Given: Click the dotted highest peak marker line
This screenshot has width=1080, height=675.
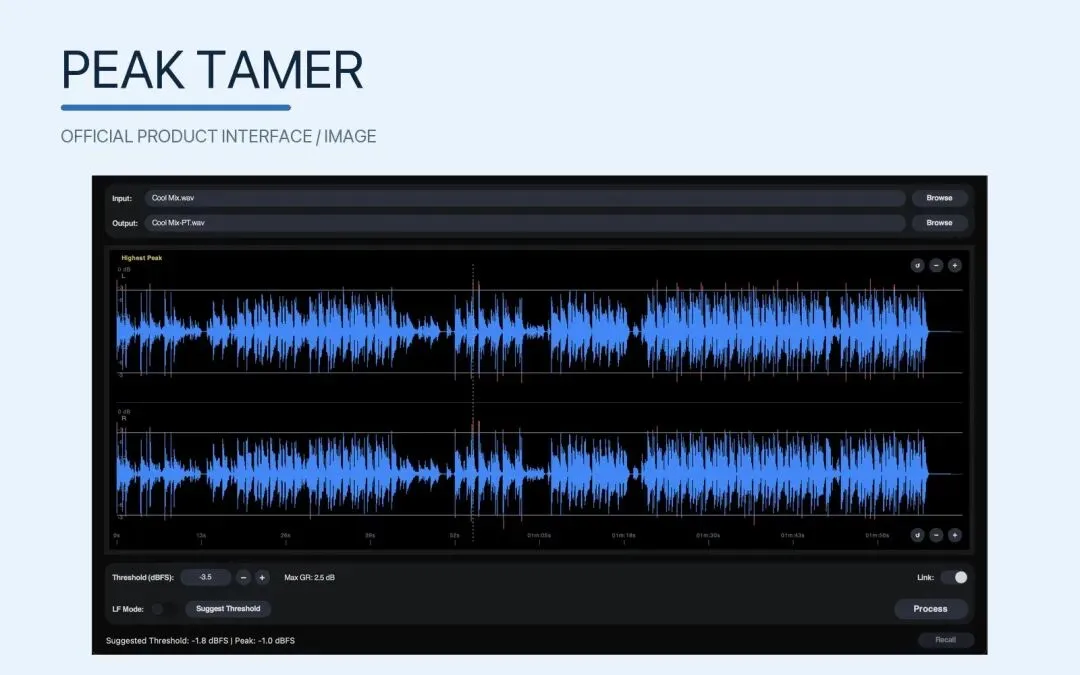Looking at the screenshot, I should (472, 403).
